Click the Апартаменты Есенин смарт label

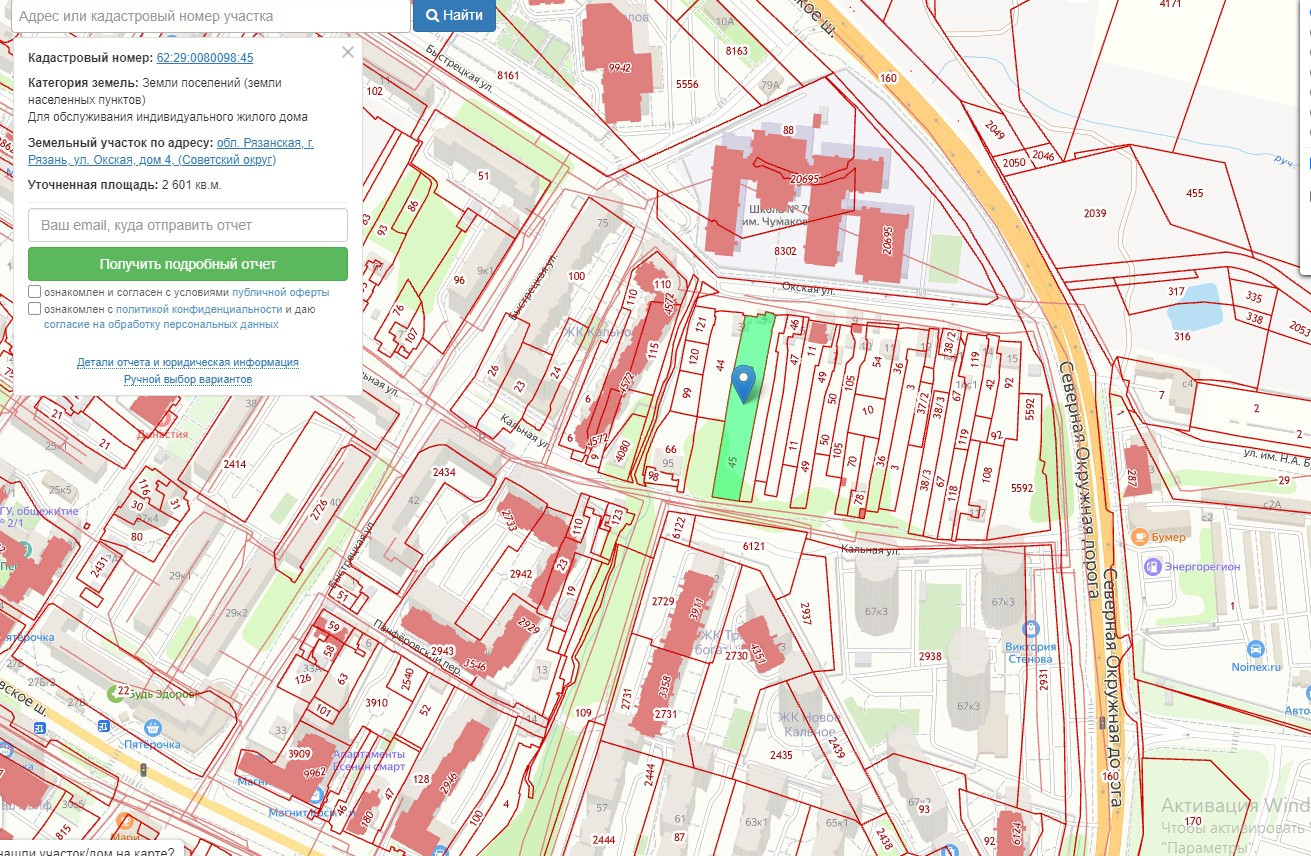pyautogui.click(x=368, y=760)
